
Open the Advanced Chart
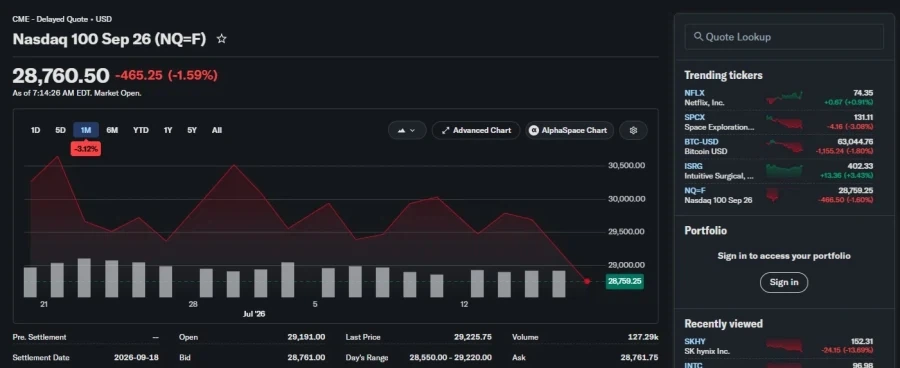click(476, 130)
